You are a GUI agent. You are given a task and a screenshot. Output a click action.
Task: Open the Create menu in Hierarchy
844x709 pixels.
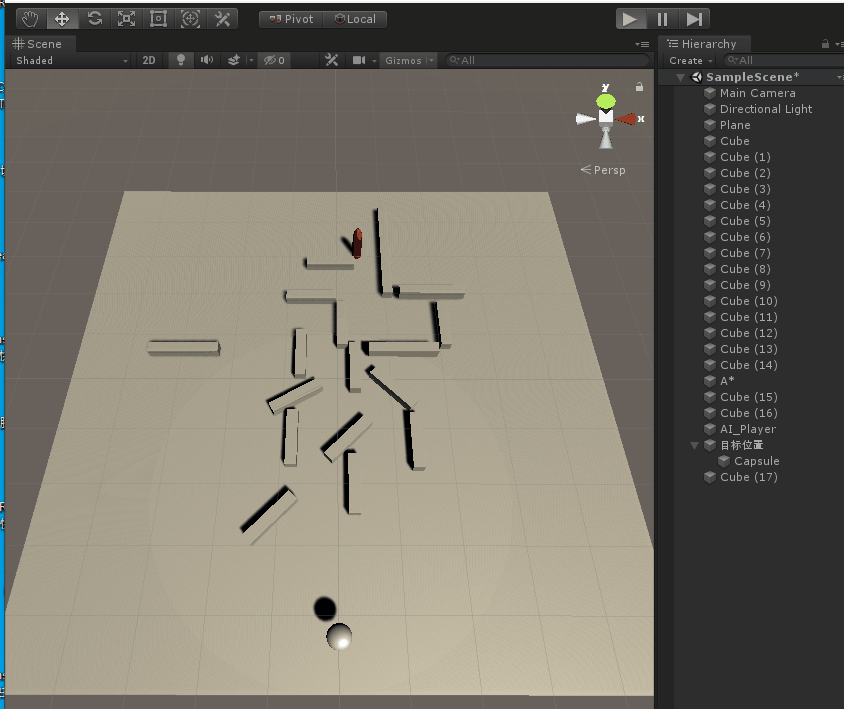[x=688, y=60]
